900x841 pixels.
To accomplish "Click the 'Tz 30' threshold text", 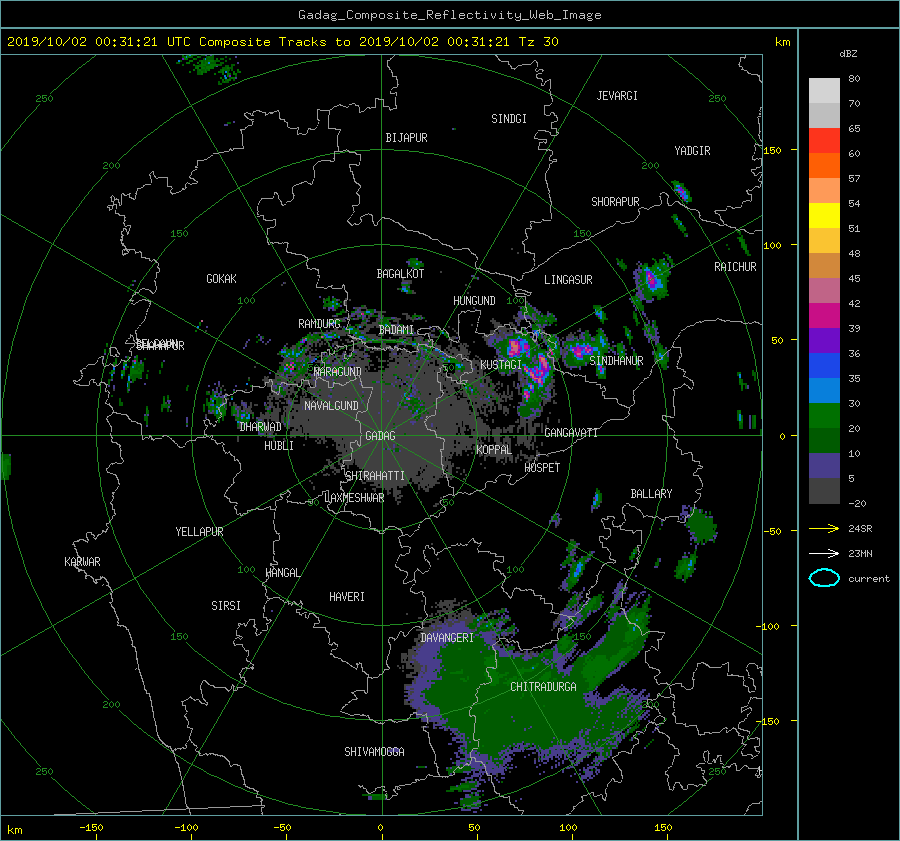I will click(538, 42).
